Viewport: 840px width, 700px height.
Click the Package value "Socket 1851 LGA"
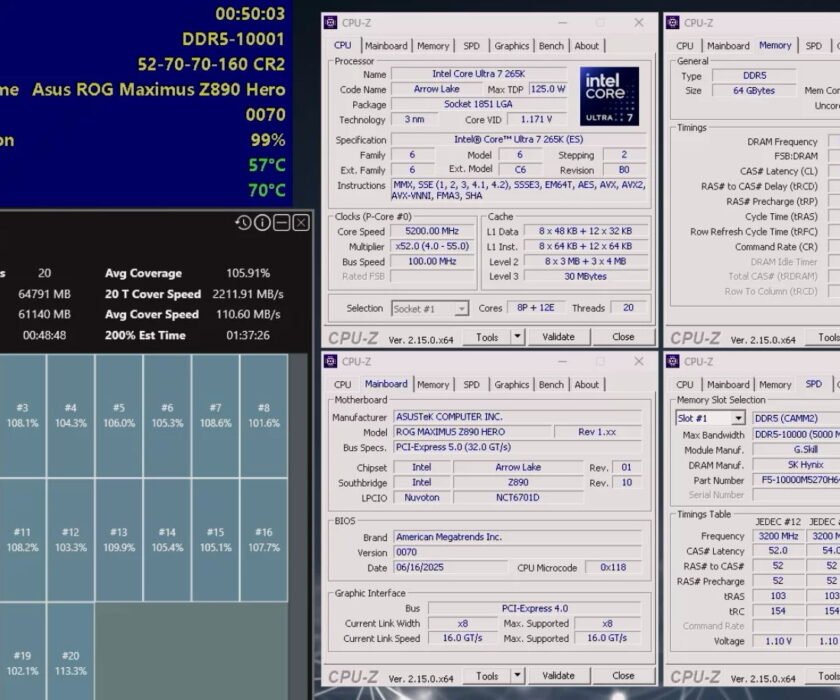(x=478, y=104)
